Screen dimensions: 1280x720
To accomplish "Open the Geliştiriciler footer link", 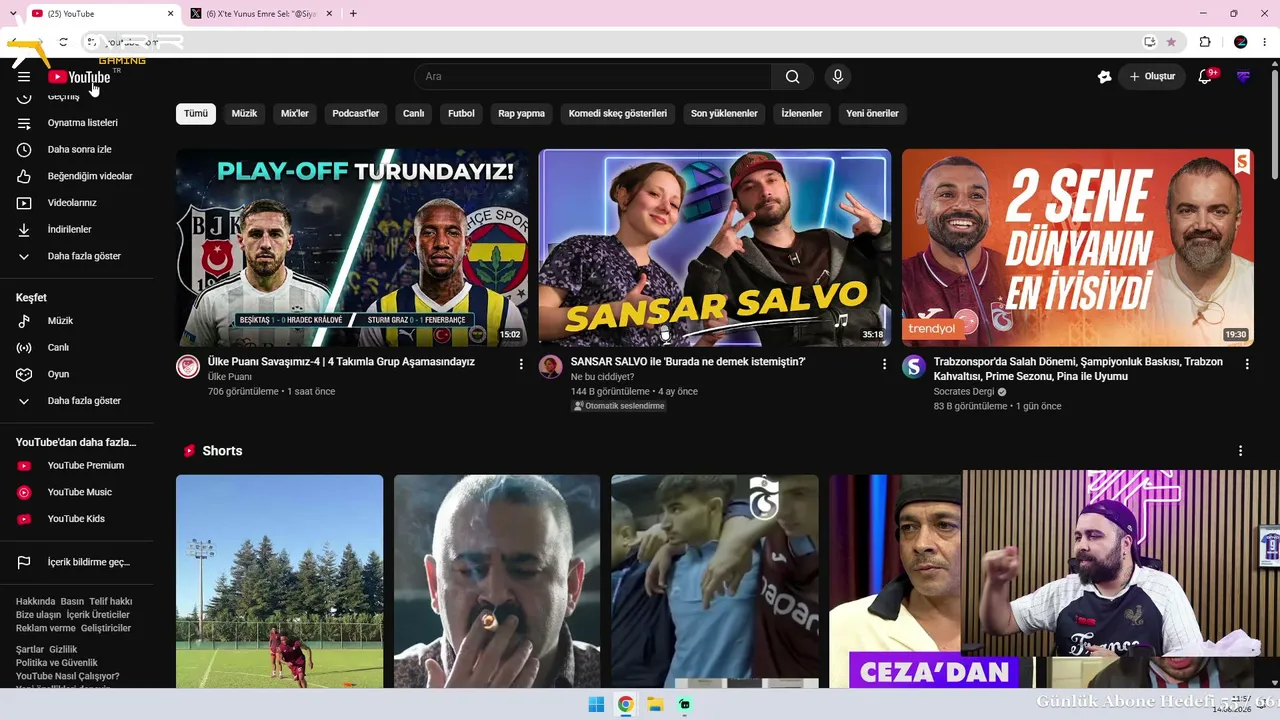I will [106, 628].
